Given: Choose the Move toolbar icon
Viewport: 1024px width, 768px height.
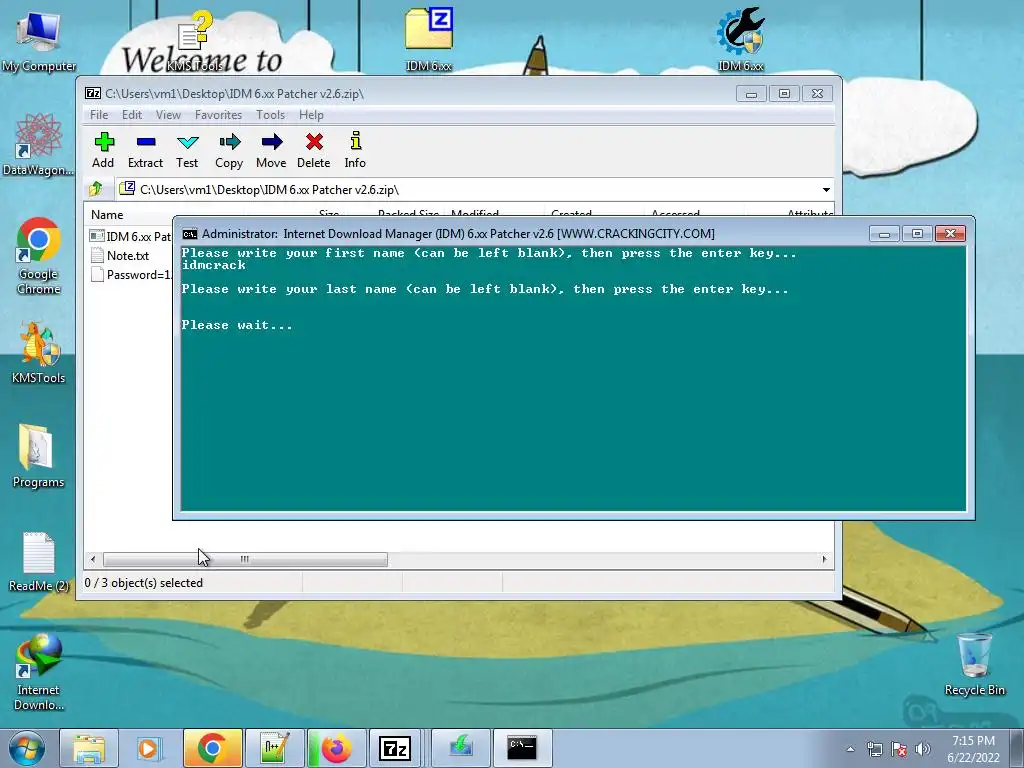Looking at the screenshot, I should tap(271, 150).
